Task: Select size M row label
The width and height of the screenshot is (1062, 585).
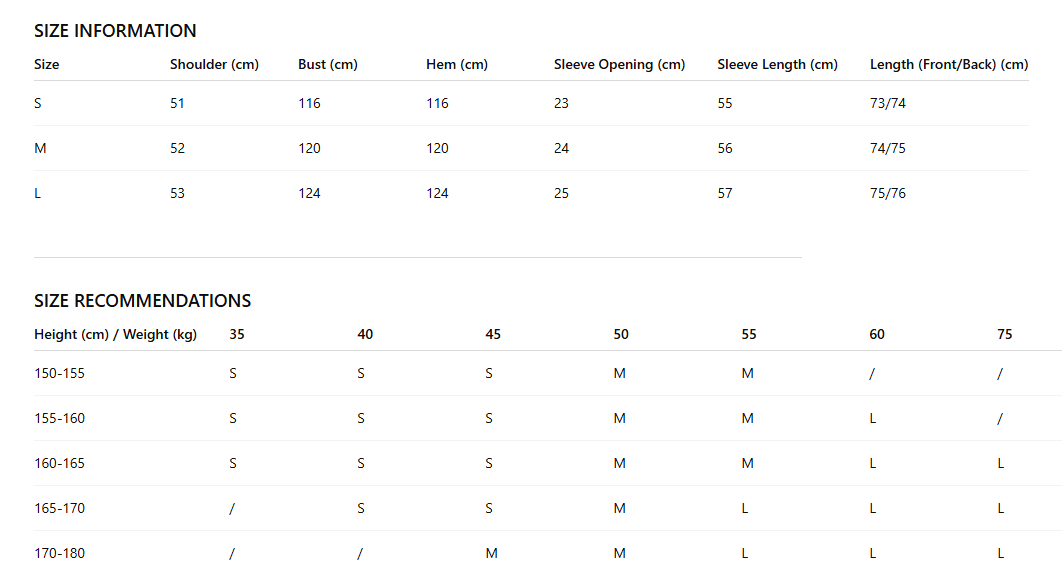Action: pyautogui.click(x=40, y=148)
